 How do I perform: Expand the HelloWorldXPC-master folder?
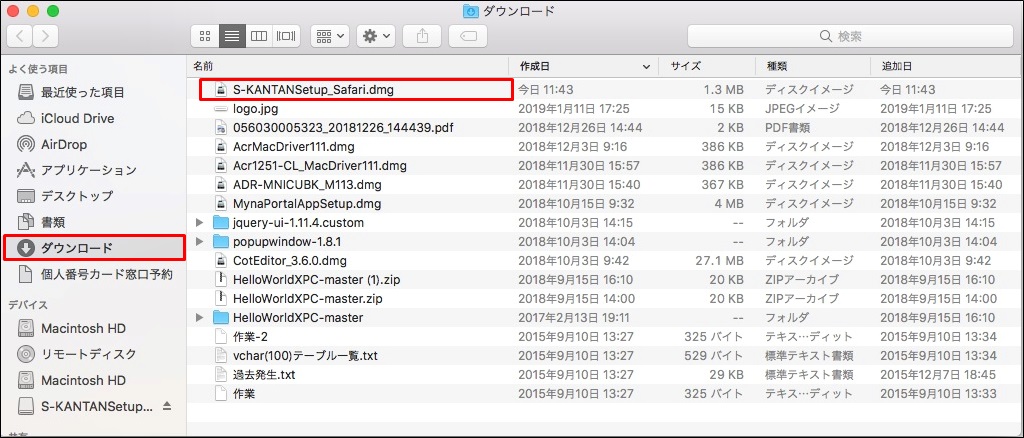(x=200, y=318)
